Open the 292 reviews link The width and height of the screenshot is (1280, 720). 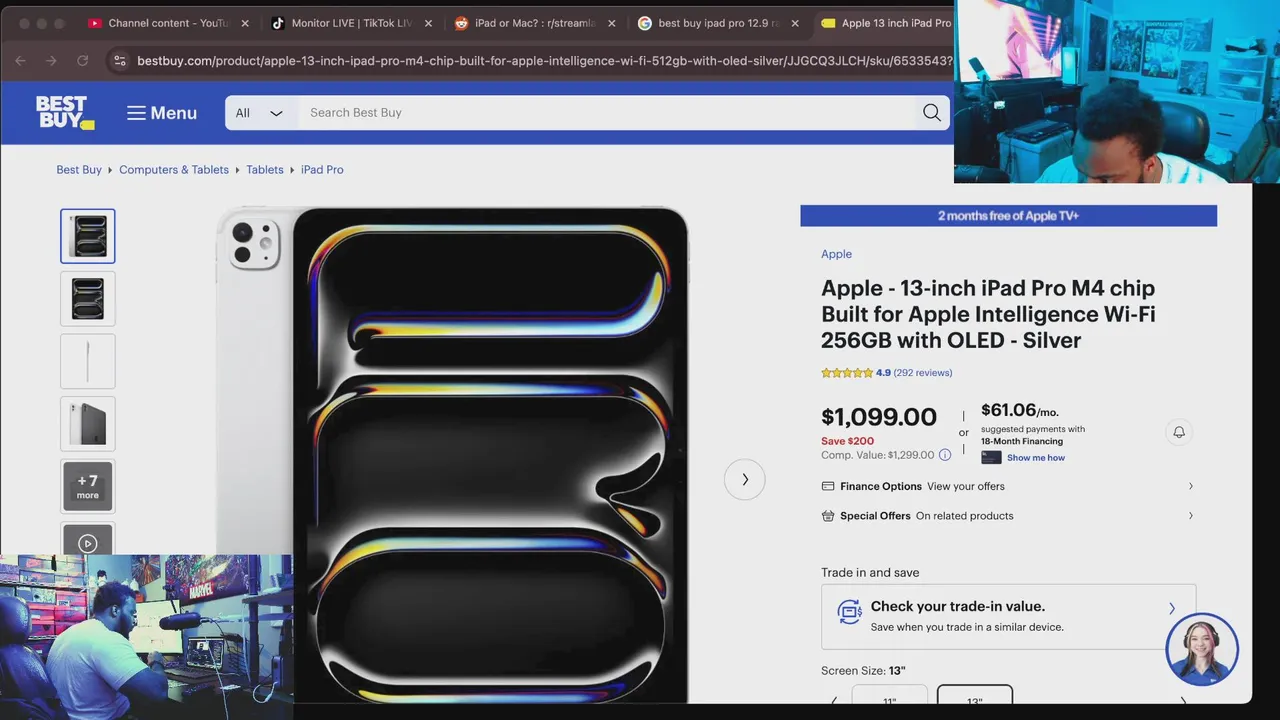pos(923,373)
